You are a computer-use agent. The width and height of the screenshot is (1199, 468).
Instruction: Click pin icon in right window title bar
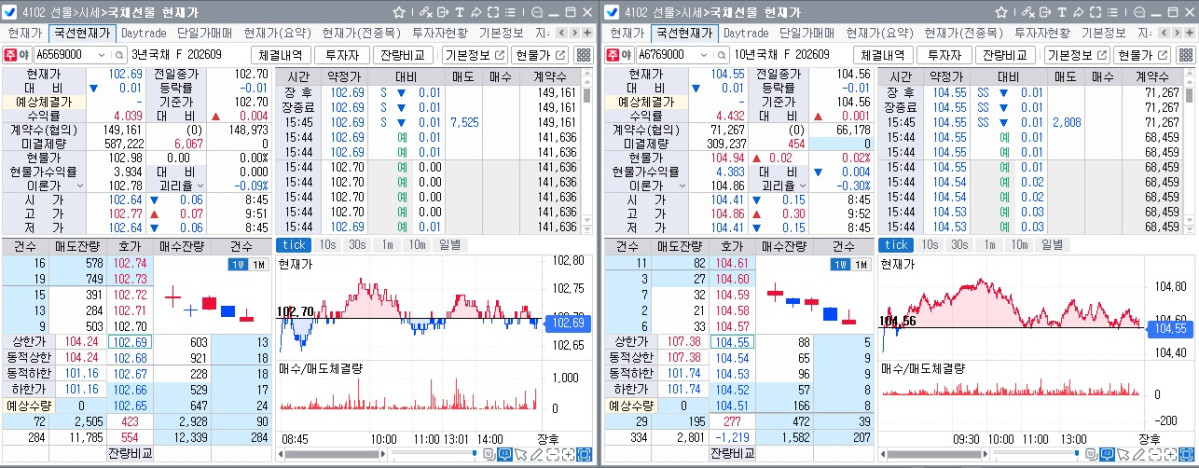[x=1077, y=12]
